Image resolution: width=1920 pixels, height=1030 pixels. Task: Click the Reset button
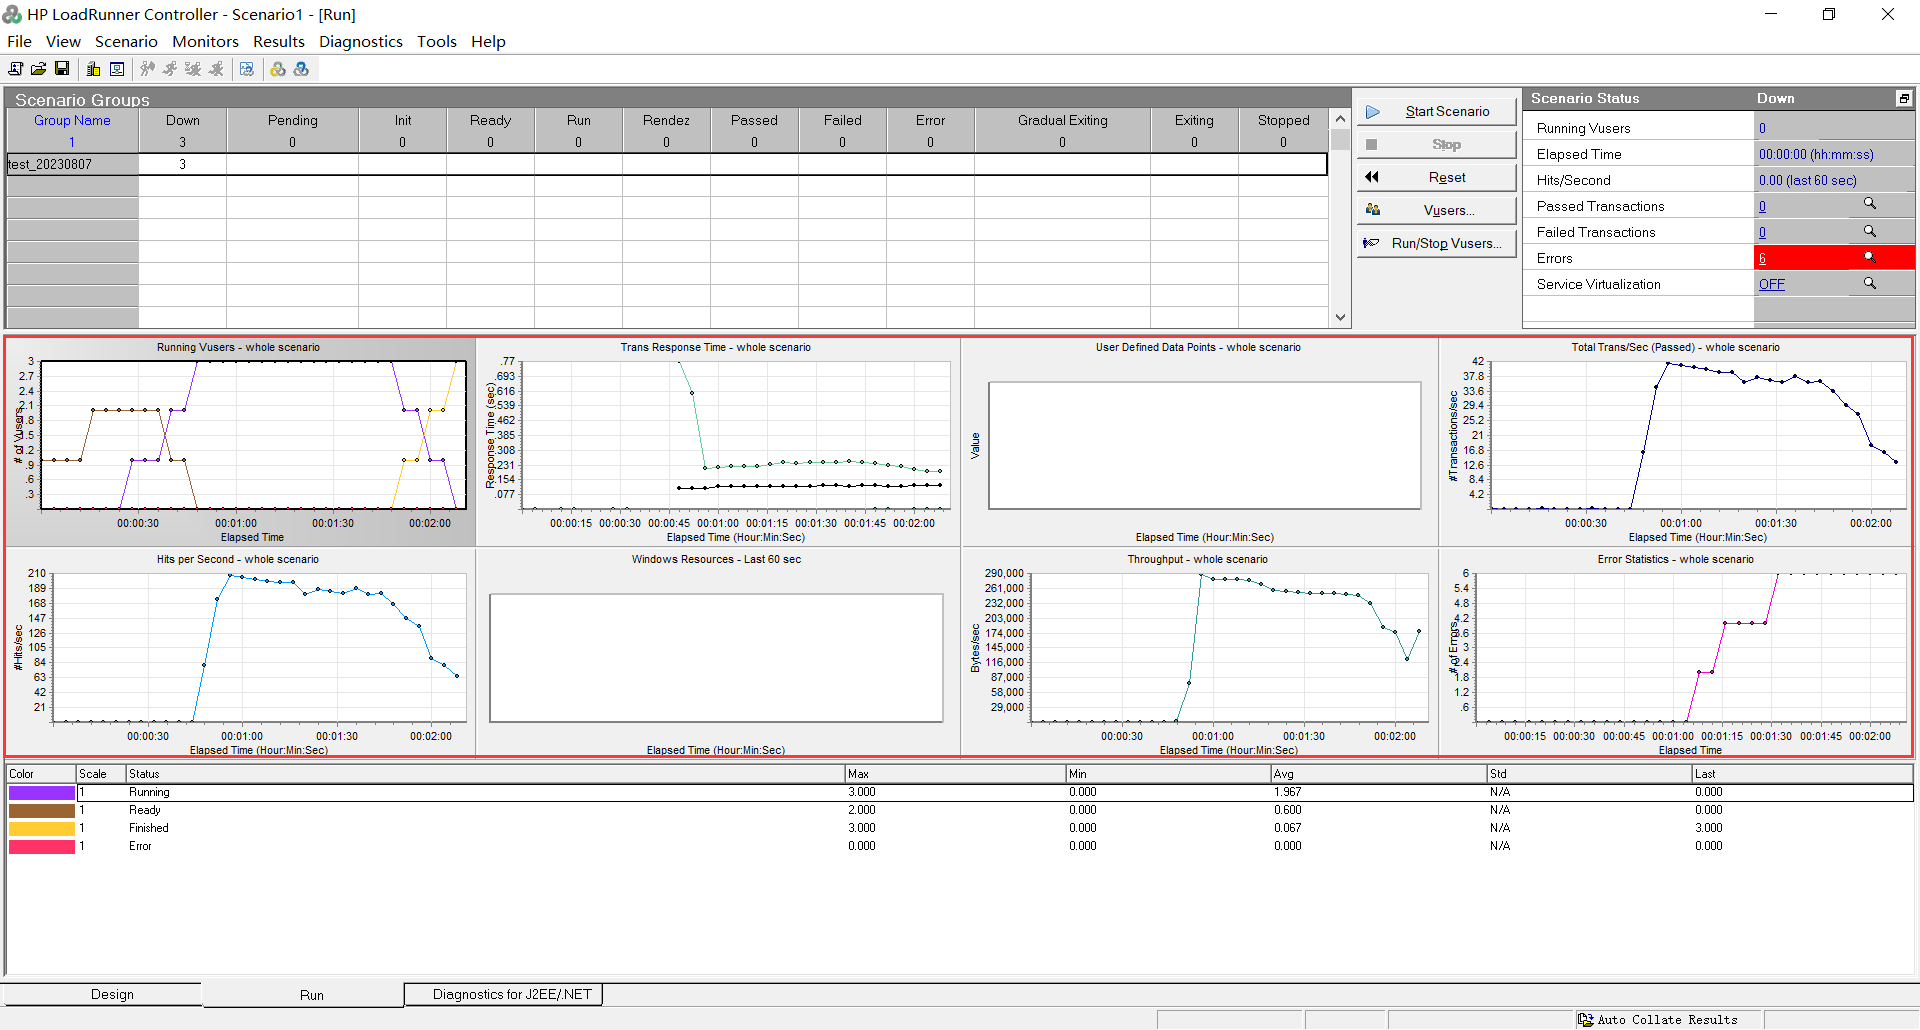[x=1436, y=178]
